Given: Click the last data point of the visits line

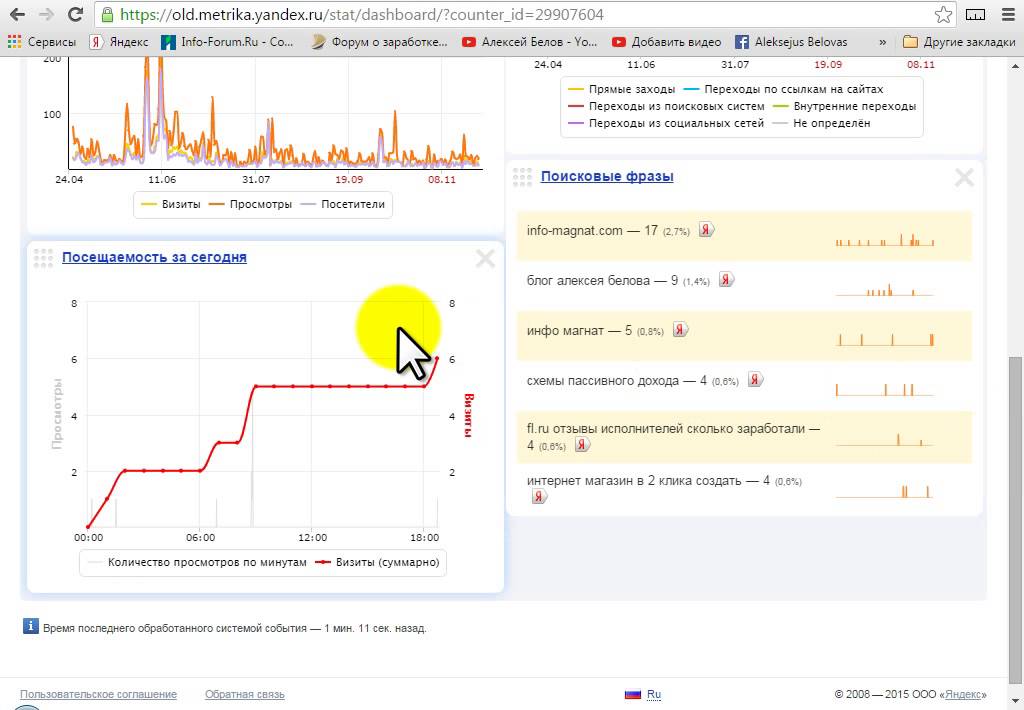Looking at the screenshot, I should (x=437, y=359).
